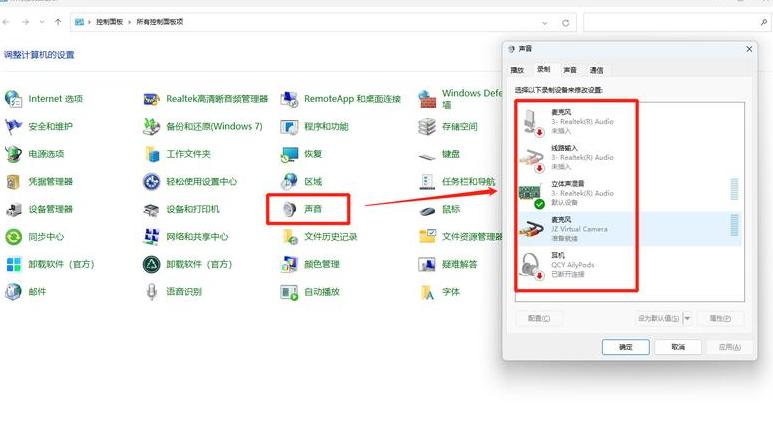This screenshot has width=773, height=440.
Task: Open the 语音识别 microphone icon
Action: pyautogui.click(x=151, y=292)
